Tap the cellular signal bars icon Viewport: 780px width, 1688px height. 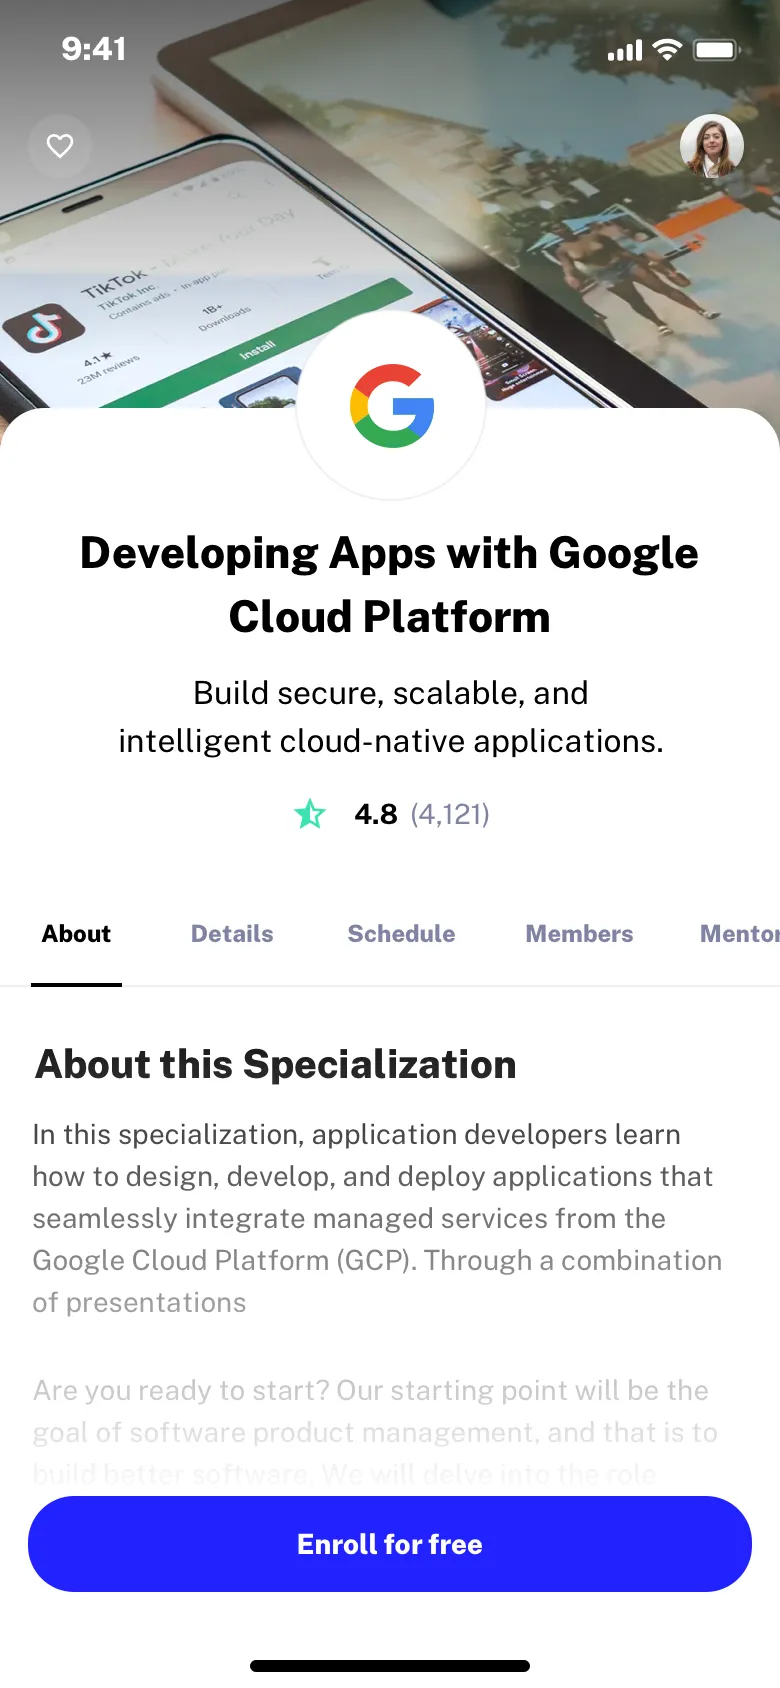point(625,50)
